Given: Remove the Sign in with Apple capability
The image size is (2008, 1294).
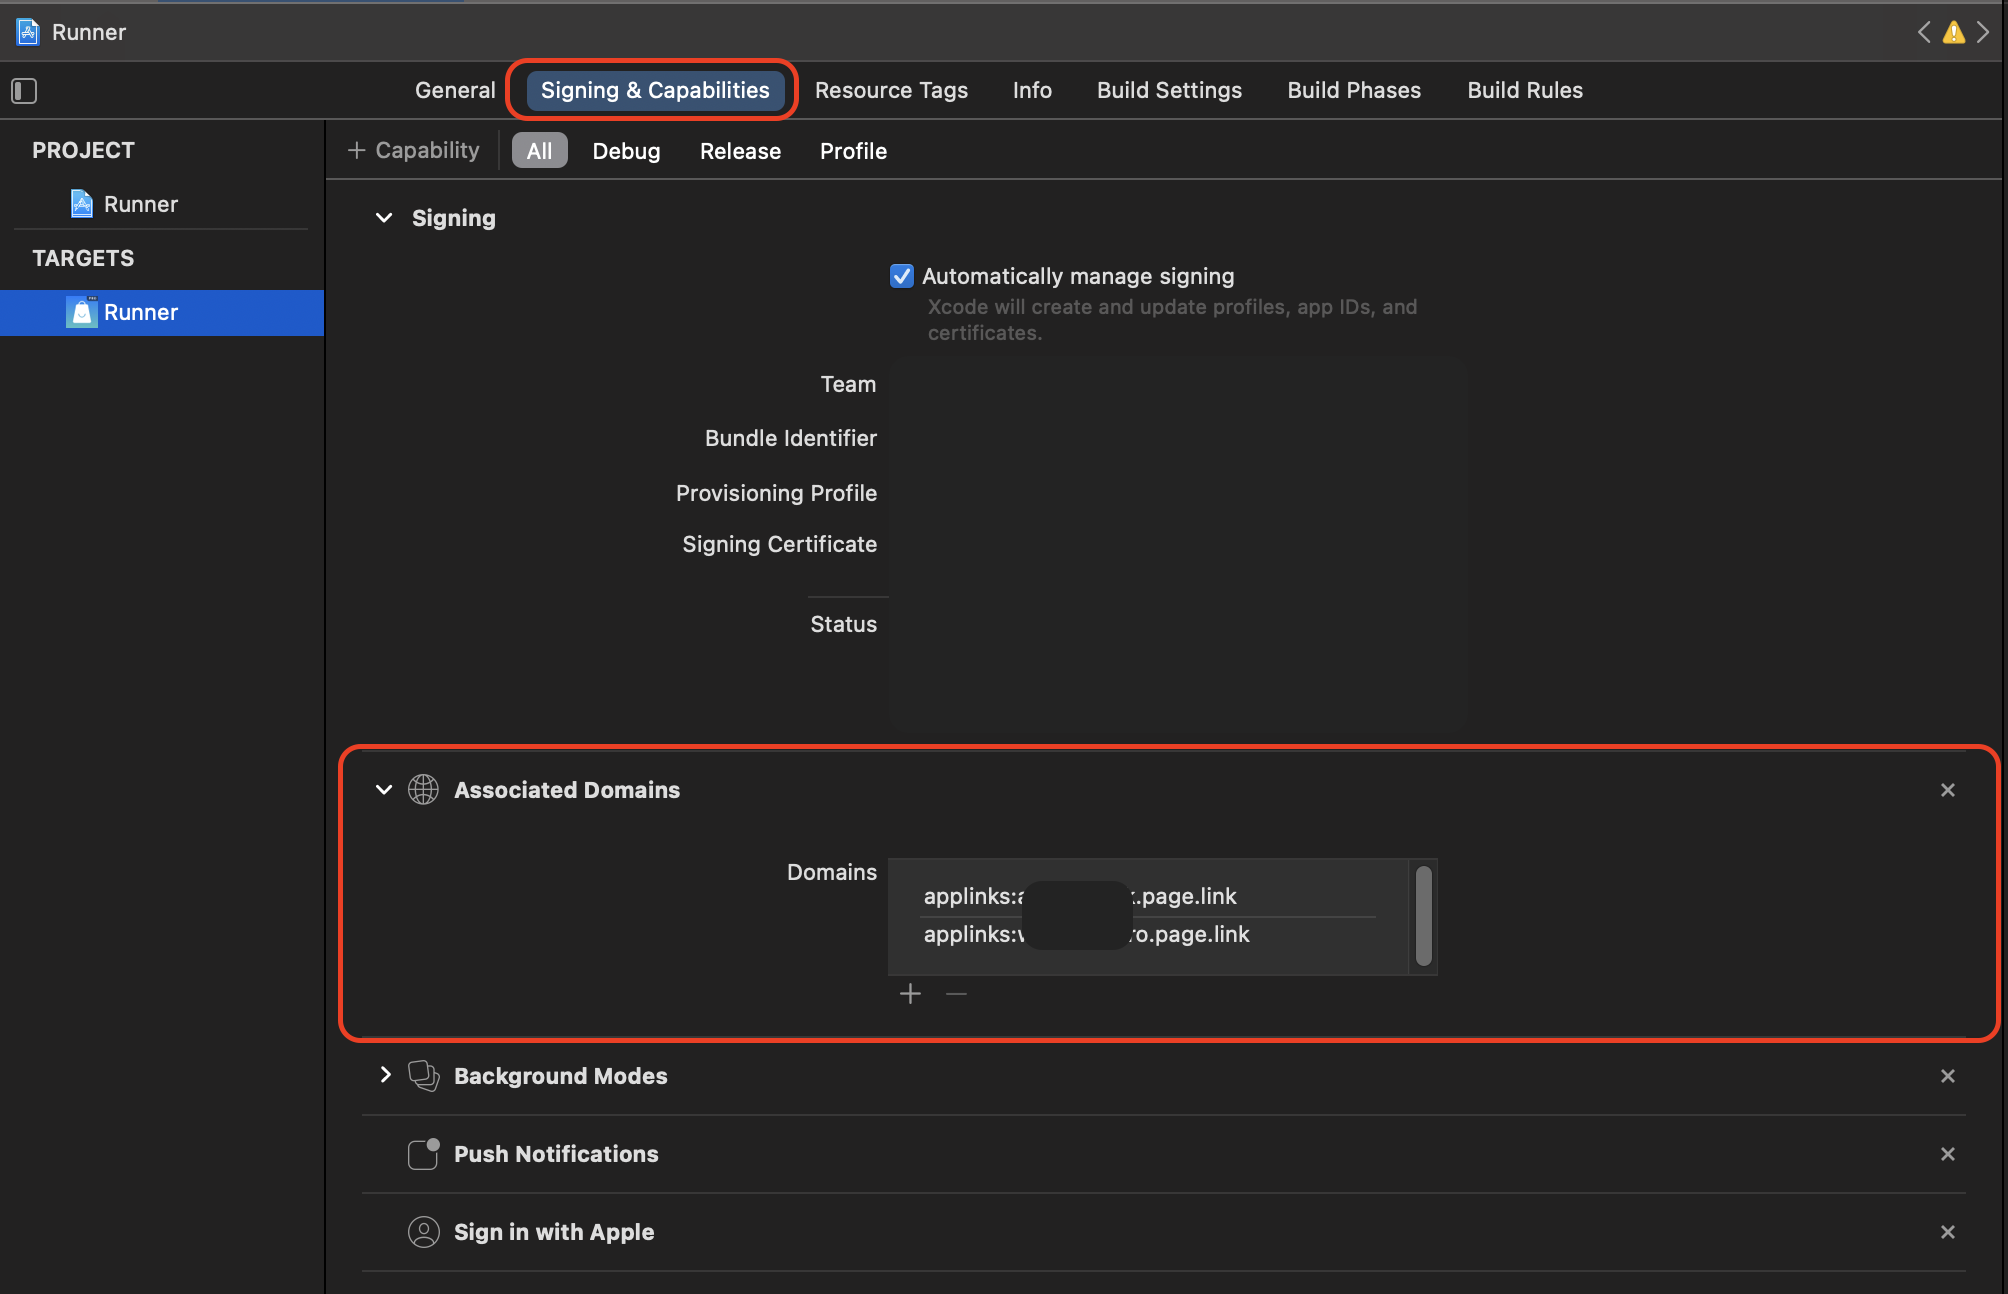Looking at the screenshot, I should tap(1947, 1232).
